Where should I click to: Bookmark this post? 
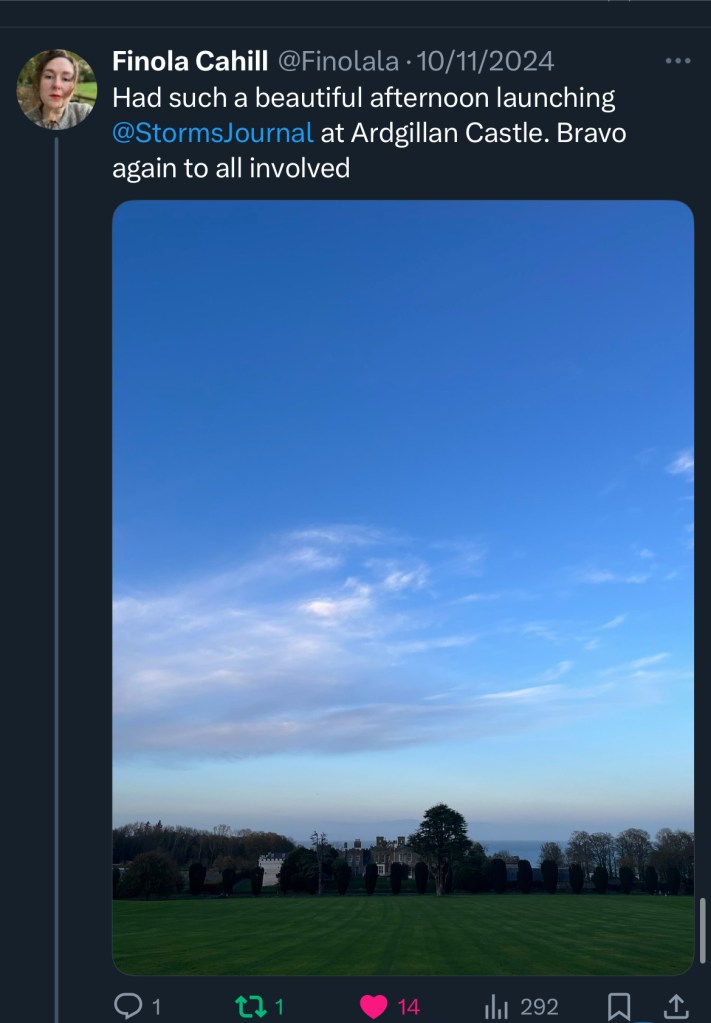click(619, 1006)
